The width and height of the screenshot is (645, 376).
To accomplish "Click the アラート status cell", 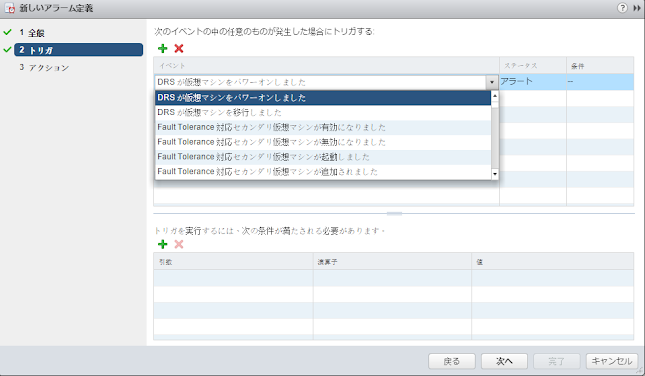I will [533, 82].
